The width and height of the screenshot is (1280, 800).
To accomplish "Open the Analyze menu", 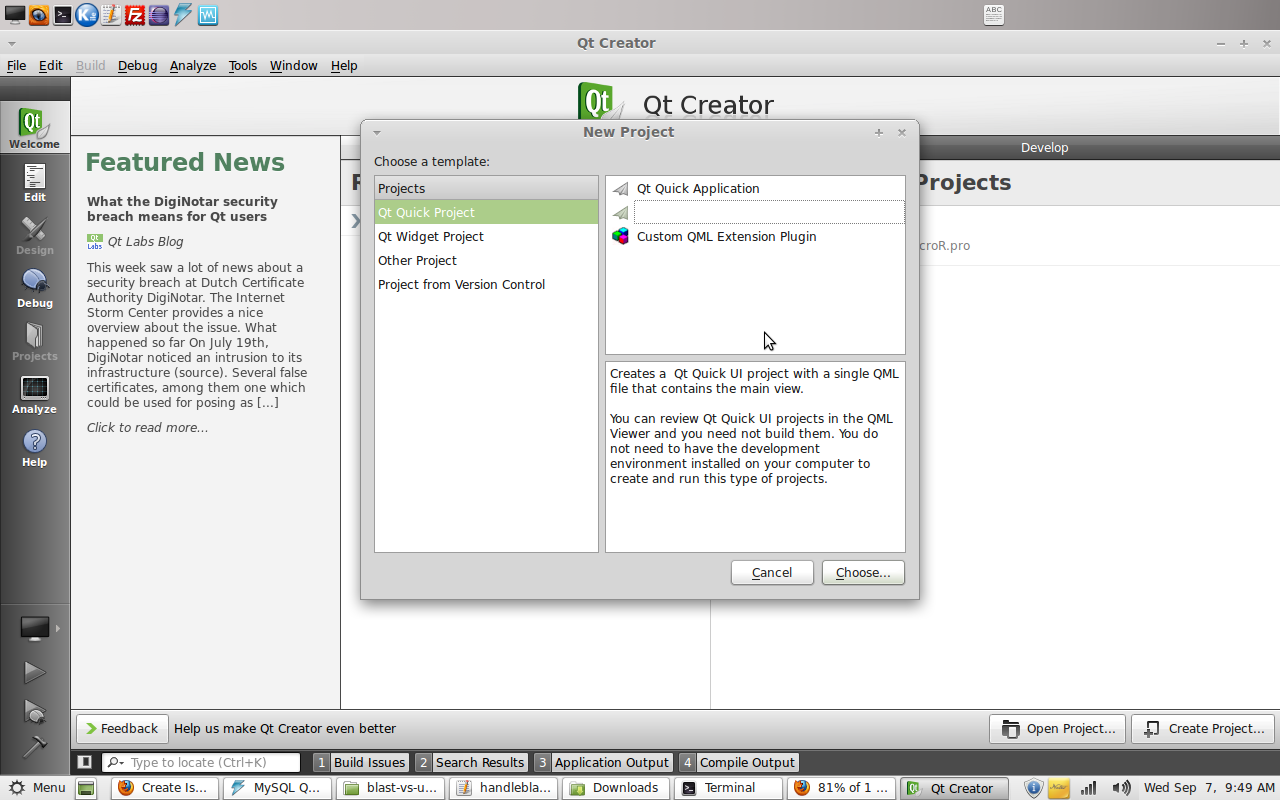I will pyautogui.click(x=193, y=65).
